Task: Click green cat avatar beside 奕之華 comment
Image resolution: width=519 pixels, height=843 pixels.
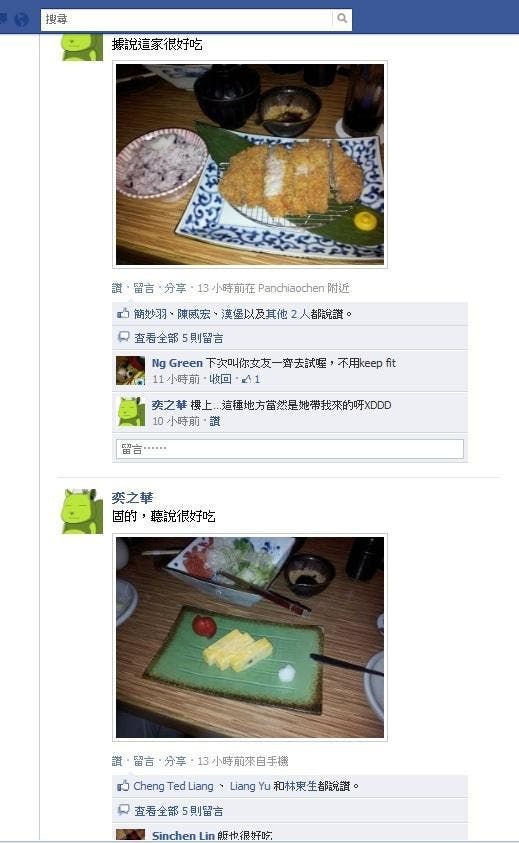Action: (x=131, y=412)
